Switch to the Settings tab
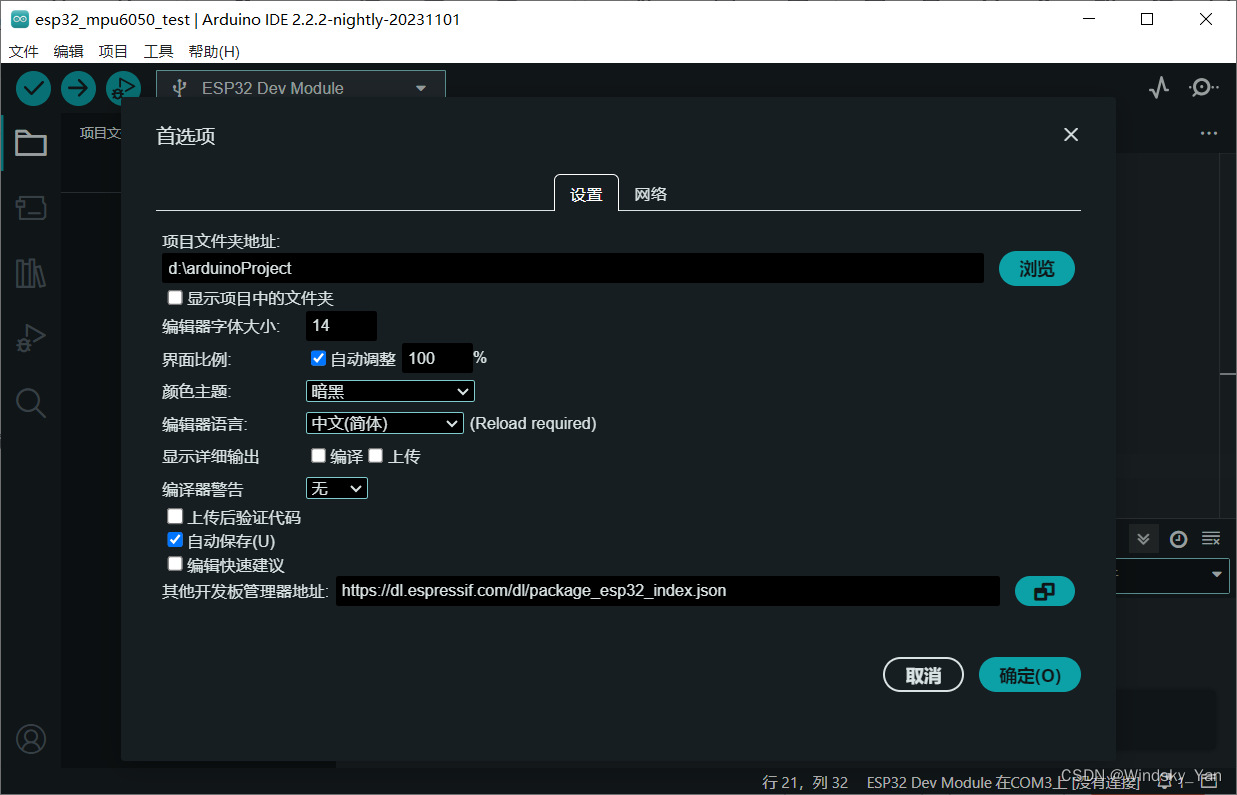Image resolution: width=1237 pixels, height=795 pixels. (586, 194)
